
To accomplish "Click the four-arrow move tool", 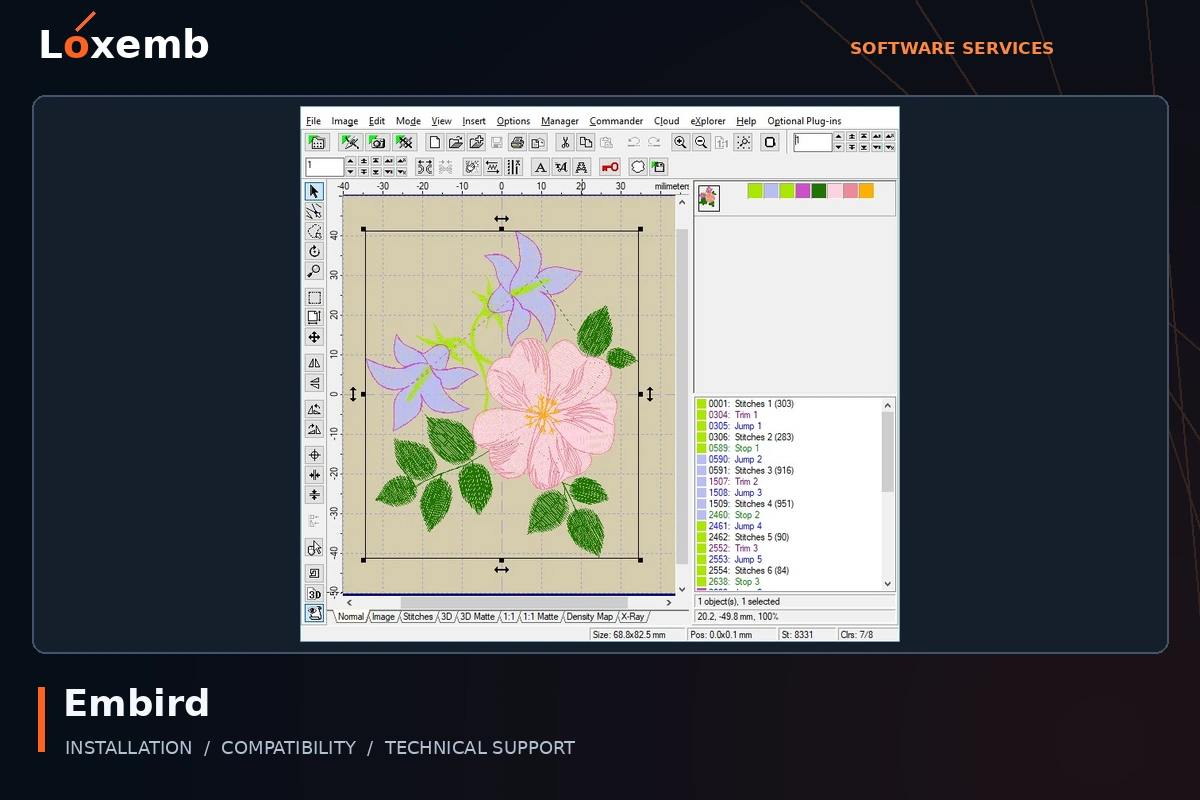I will click(x=314, y=337).
